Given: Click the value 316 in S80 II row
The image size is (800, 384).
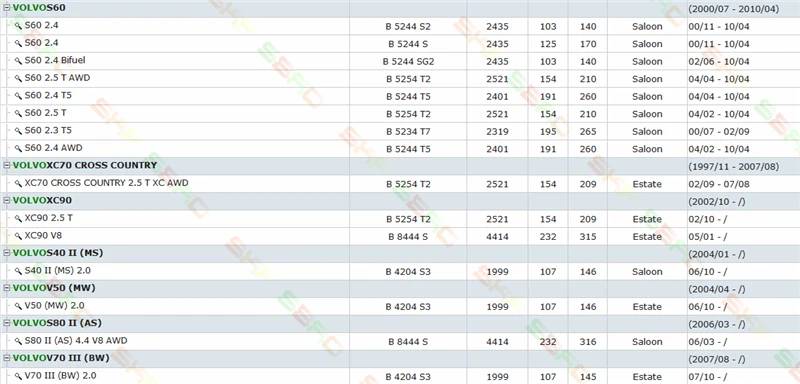Looking at the screenshot, I should [588, 342].
